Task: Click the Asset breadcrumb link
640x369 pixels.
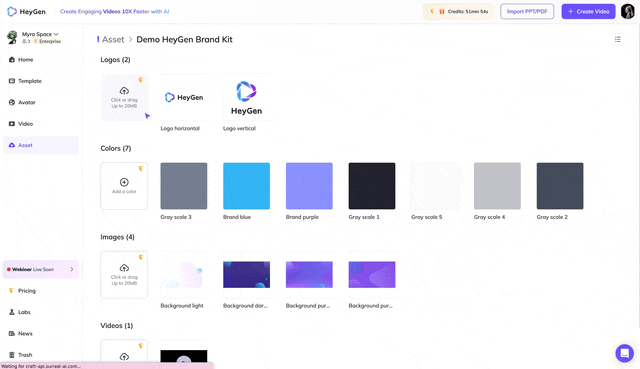Action: [x=113, y=40]
